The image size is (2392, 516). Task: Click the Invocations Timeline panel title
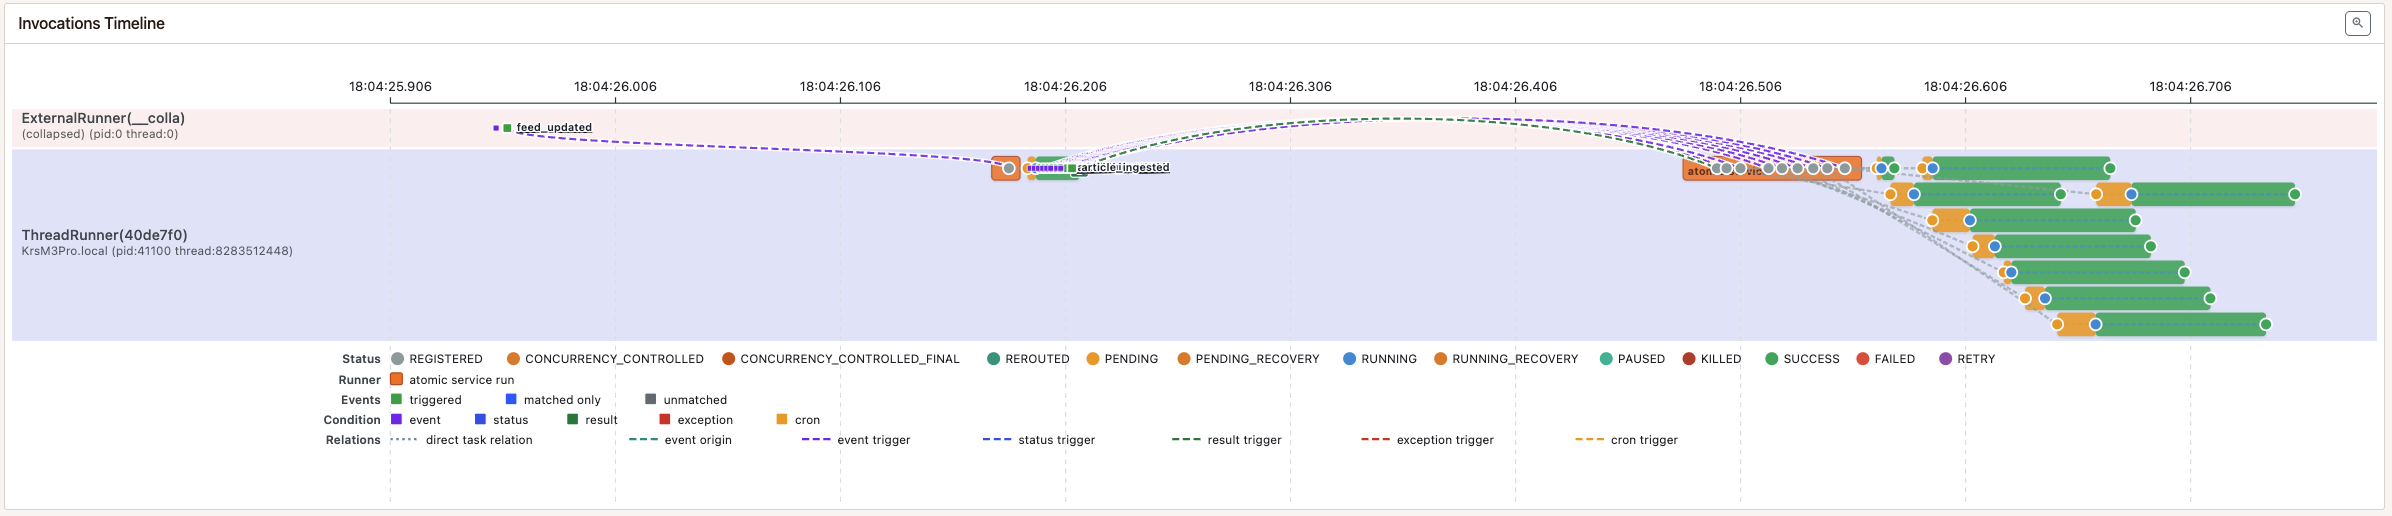(91, 23)
